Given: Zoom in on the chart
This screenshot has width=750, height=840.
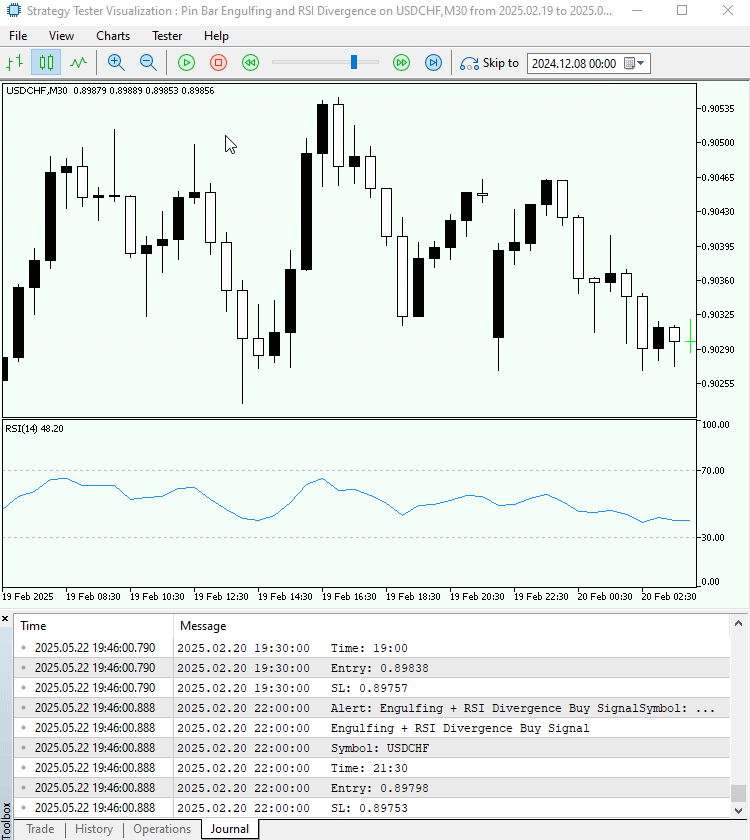Looking at the screenshot, I should 116,63.
